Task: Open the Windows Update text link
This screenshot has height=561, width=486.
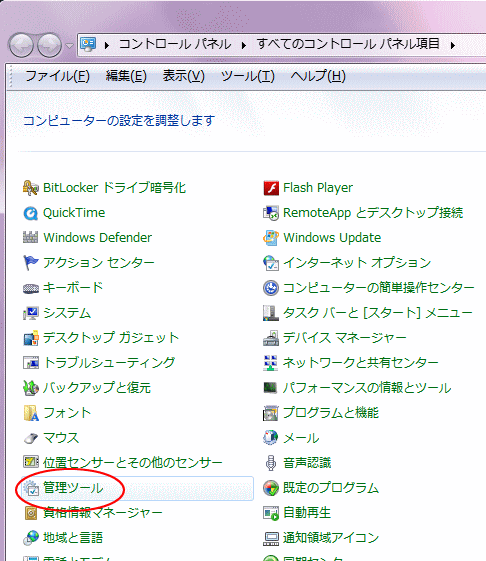Action: pyautogui.click(x=332, y=238)
